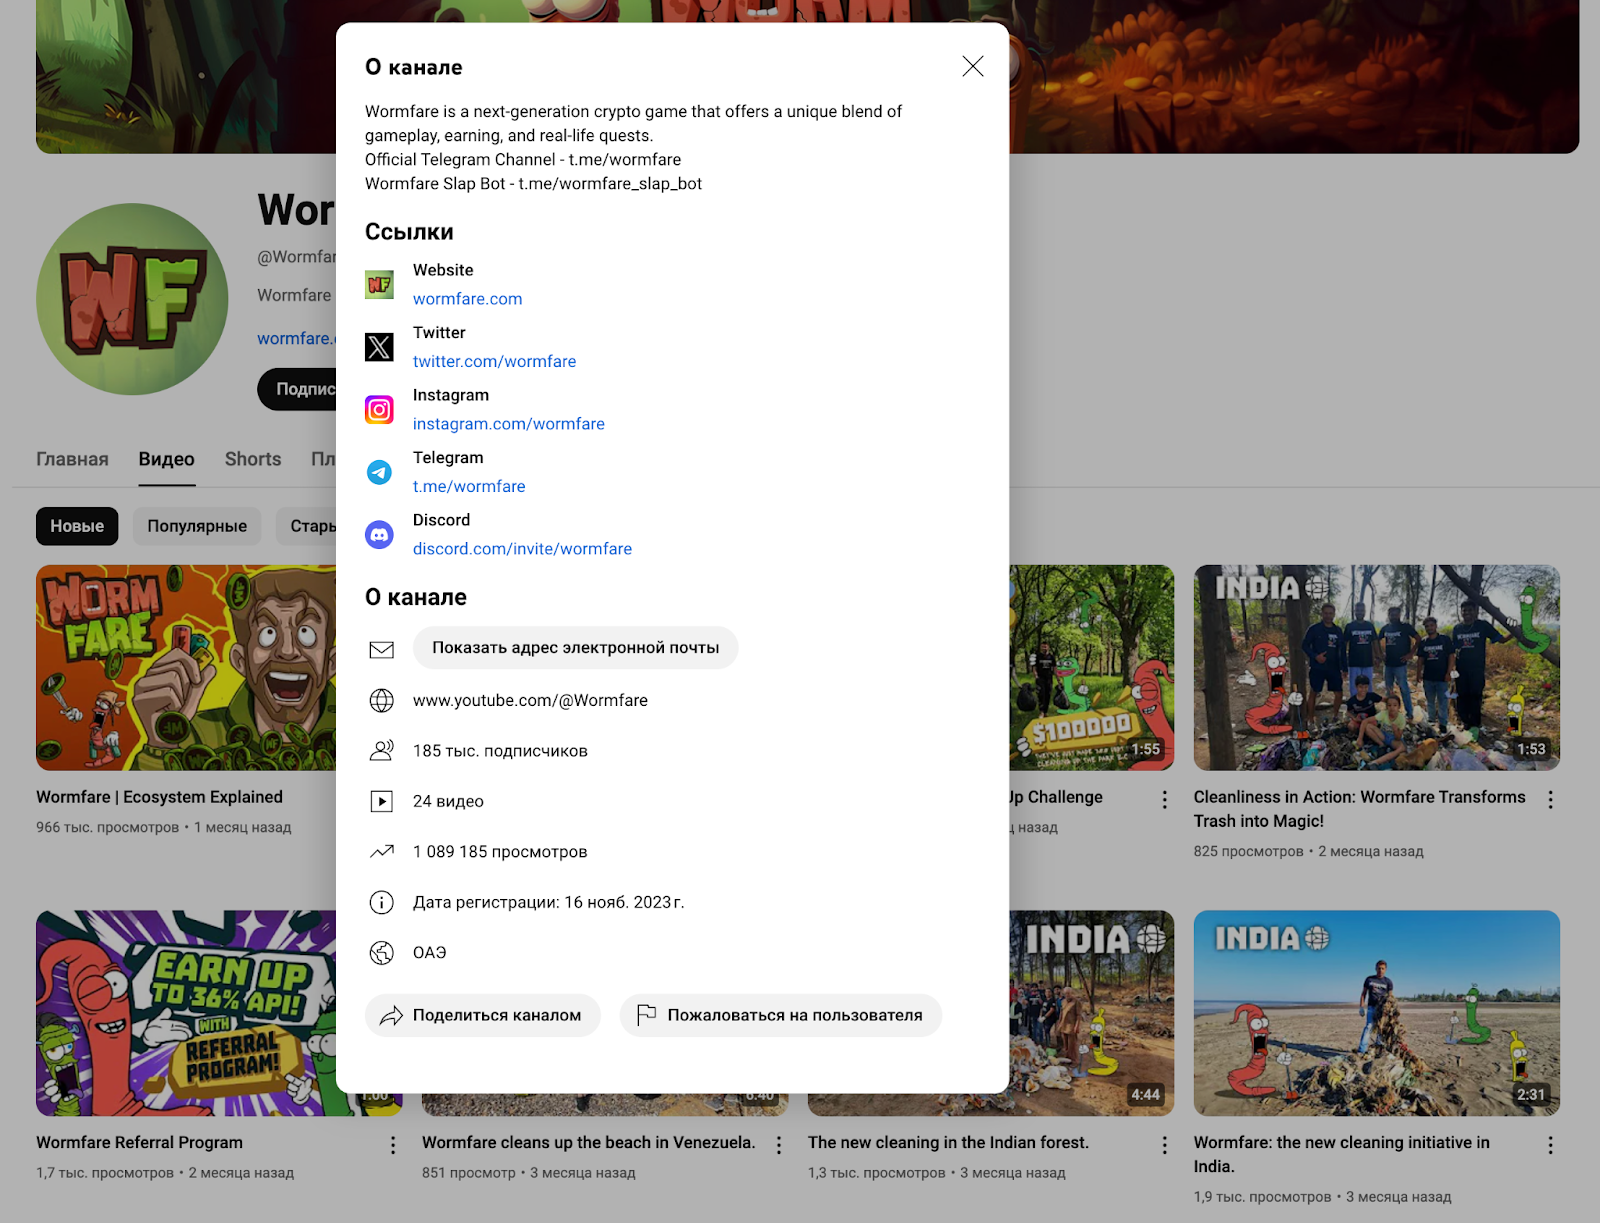The width and height of the screenshot is (1600, 1223).
Task: Click 'The new cleaning in the Indian forest' title
Action: (x=948, y=1142)
